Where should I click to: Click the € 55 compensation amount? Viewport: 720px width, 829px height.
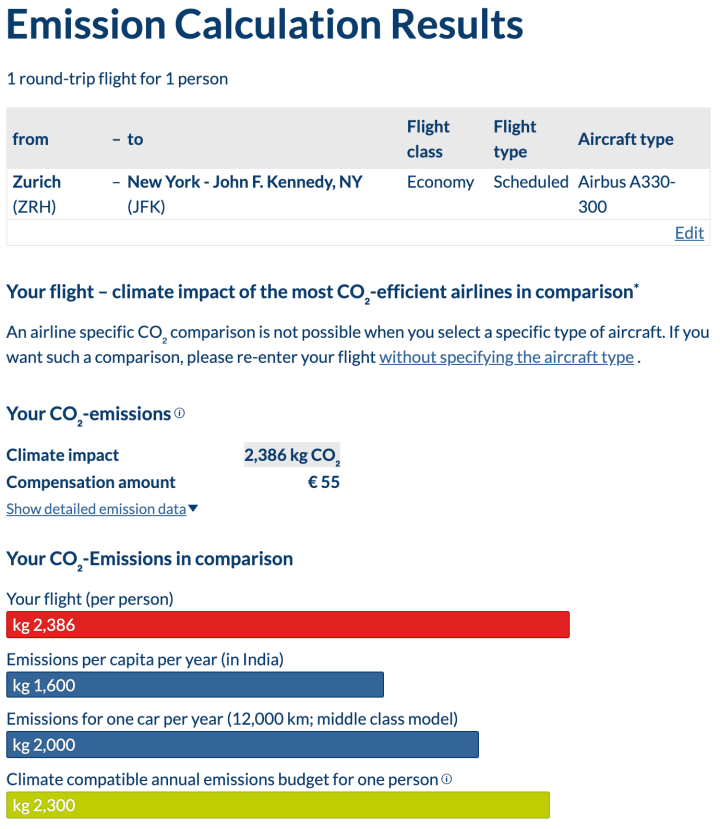(x=324, y=482)
